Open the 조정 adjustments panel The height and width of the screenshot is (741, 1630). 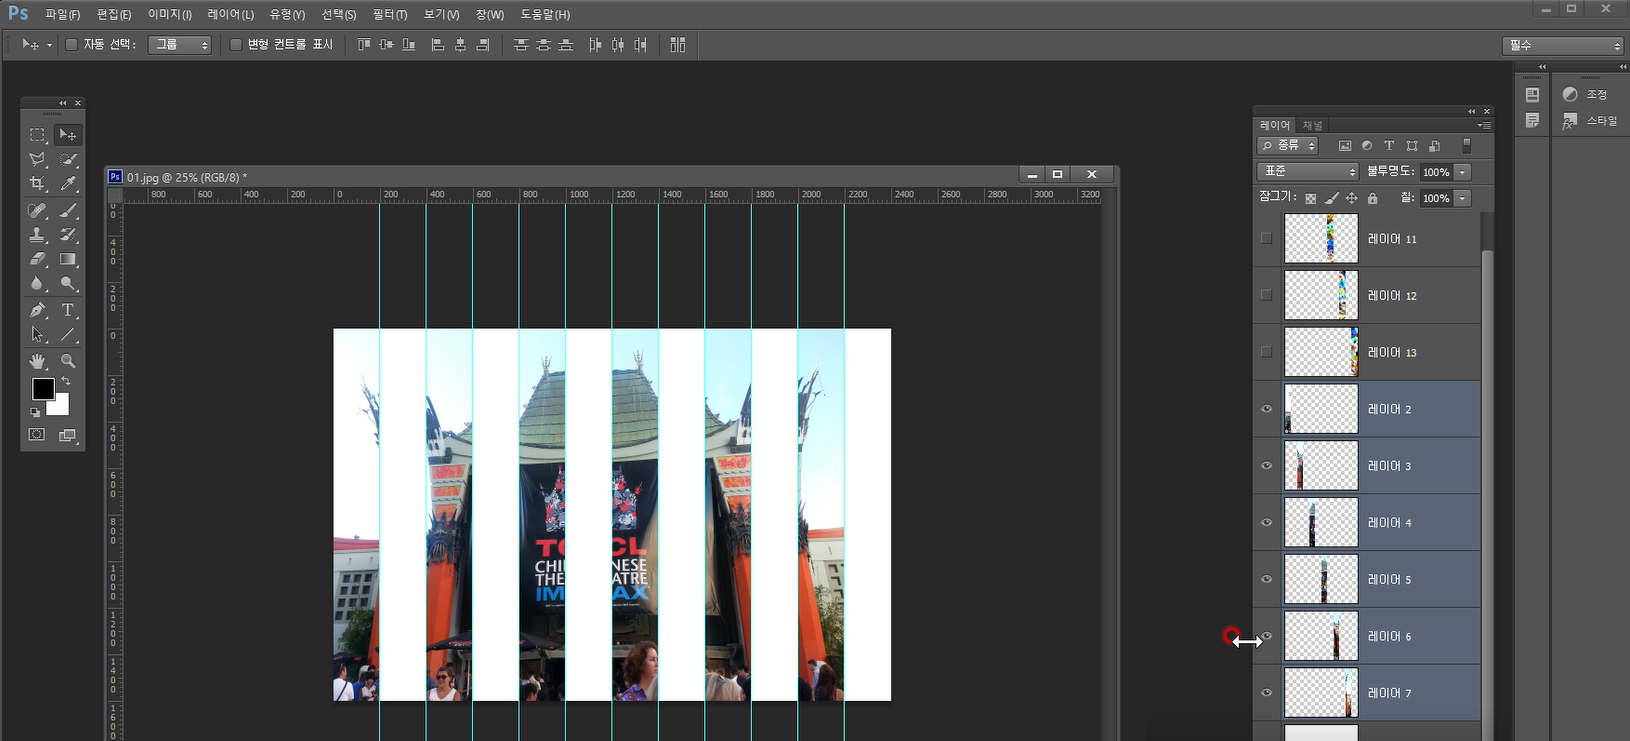coord(1585,94)
